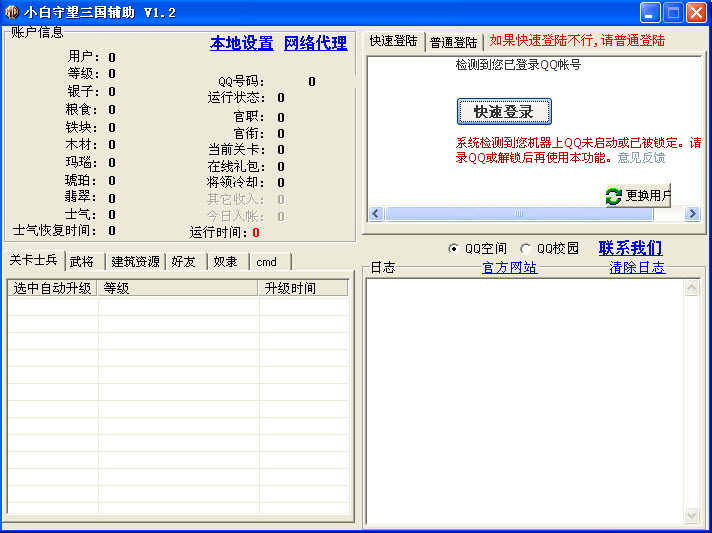Open the 联系我们 link
This screenshot has height=533, width=712.
[630, 248]
